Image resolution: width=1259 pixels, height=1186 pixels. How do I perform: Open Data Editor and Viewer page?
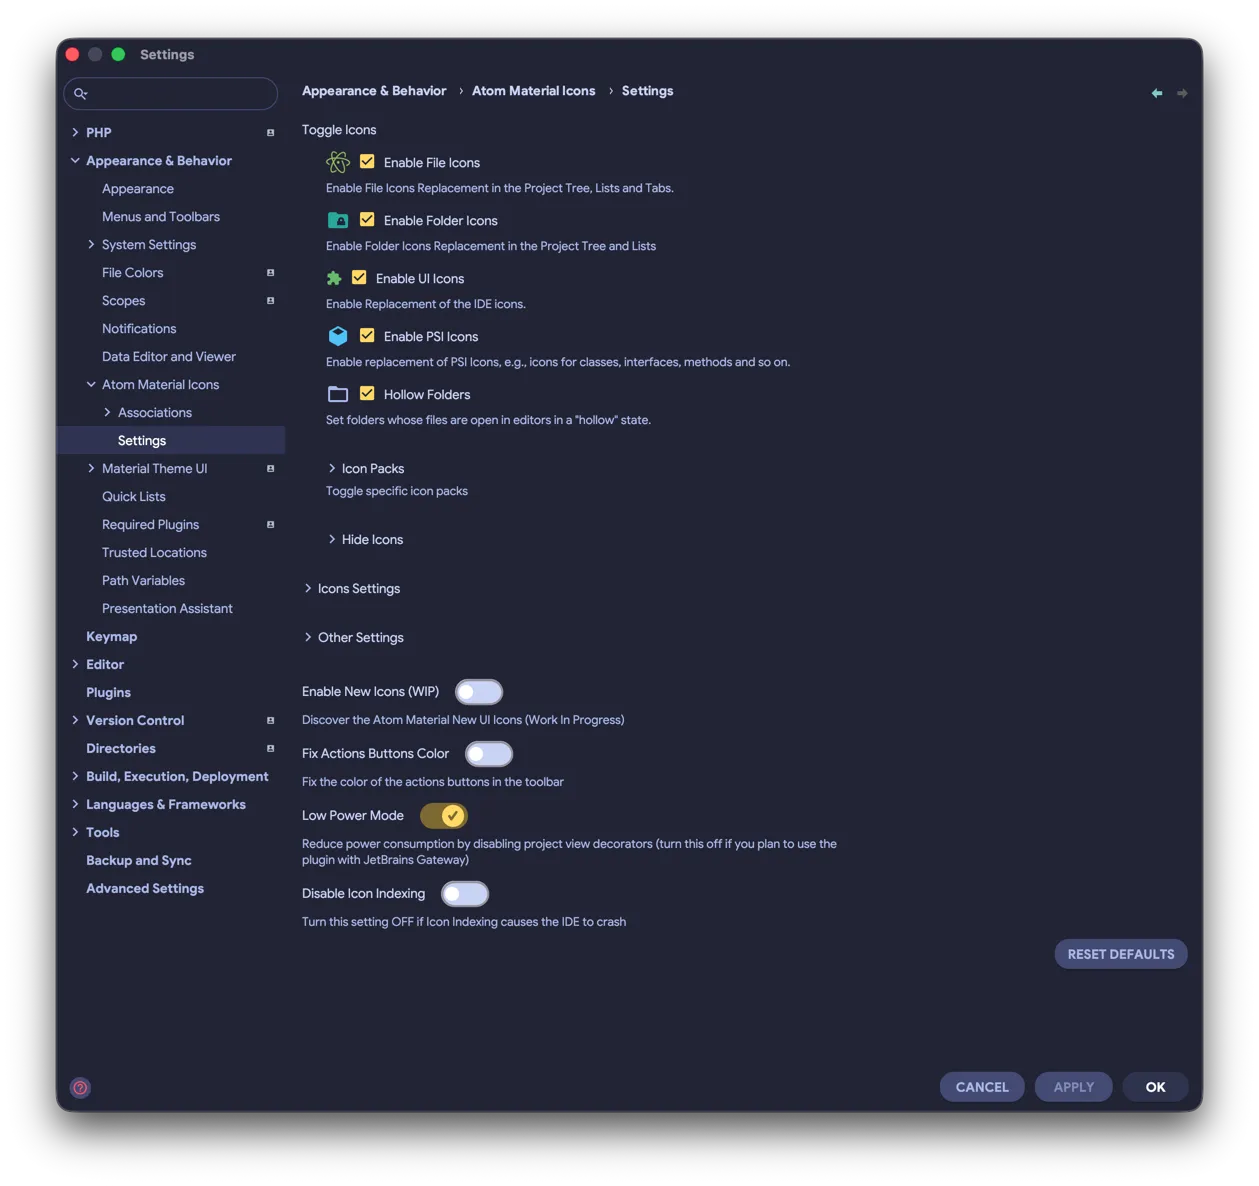169,356
